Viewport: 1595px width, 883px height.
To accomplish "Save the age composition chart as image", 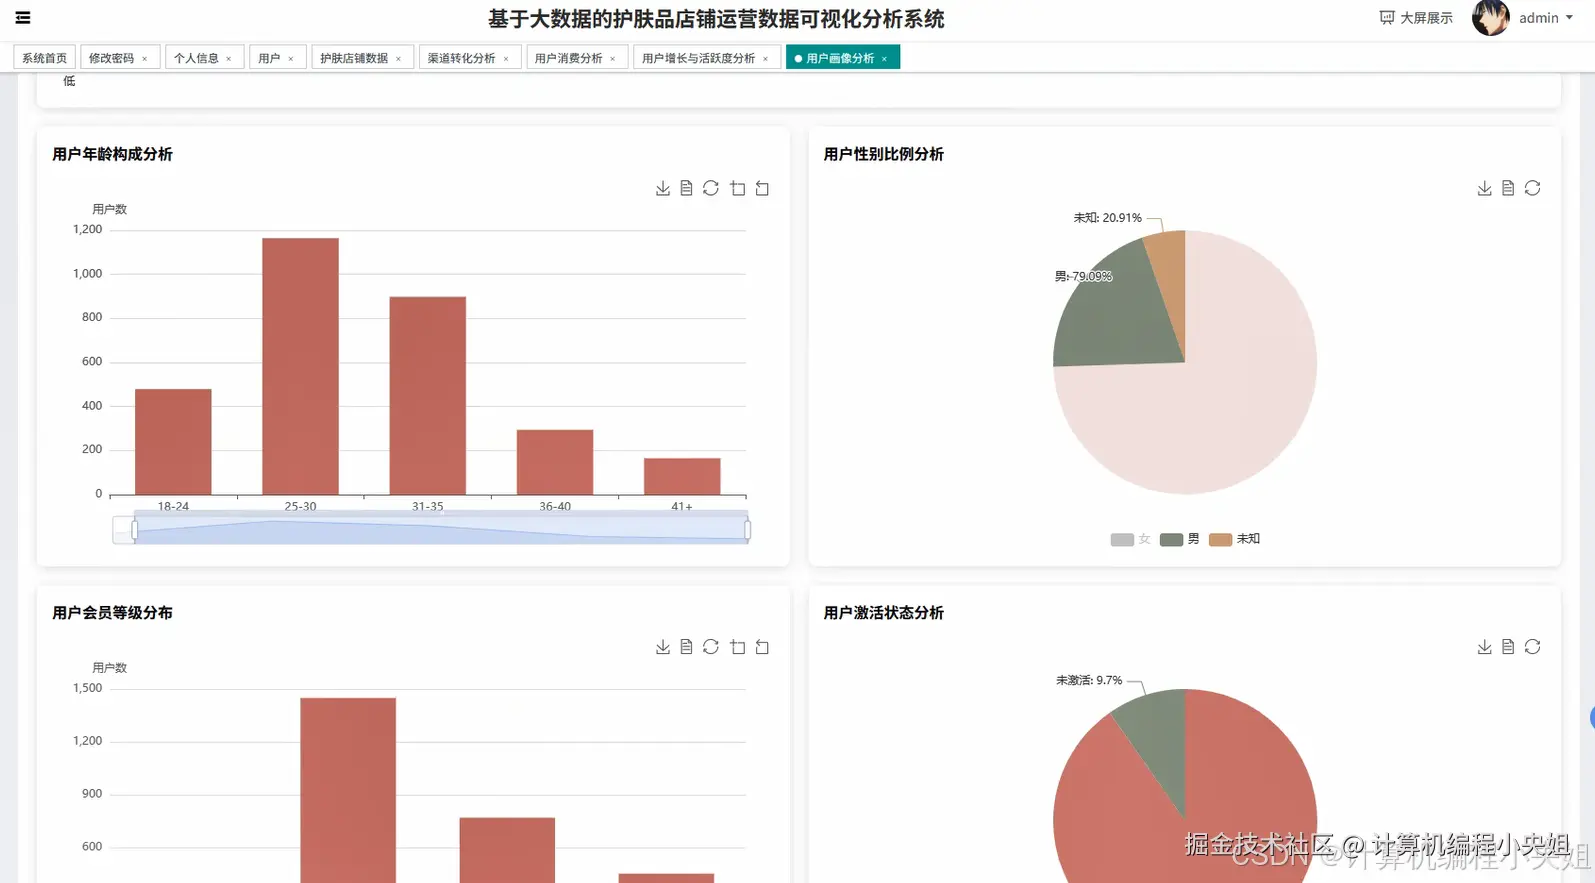I will tap(662, 189).
